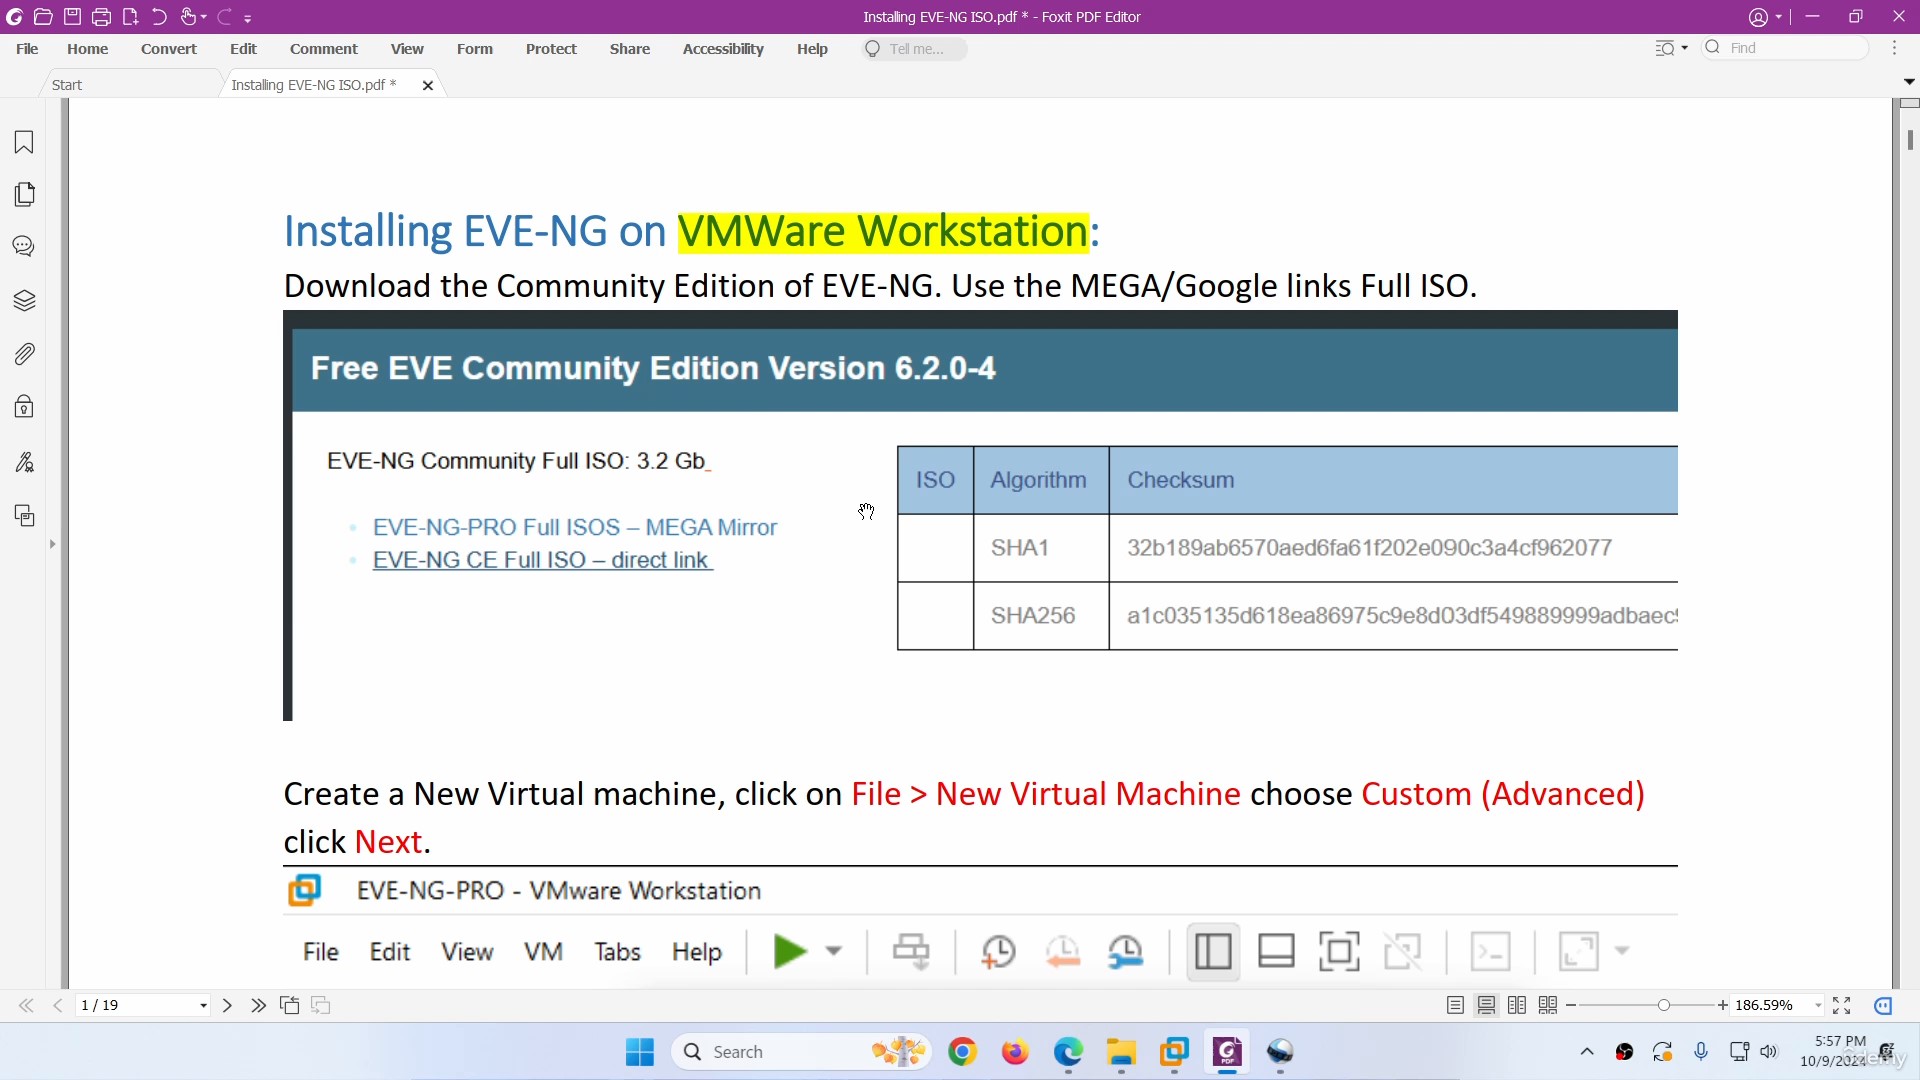Select continuous page view mode
Image resolution: width=1920 pixels, height=1080 pixels.
coord(1486,1005)
